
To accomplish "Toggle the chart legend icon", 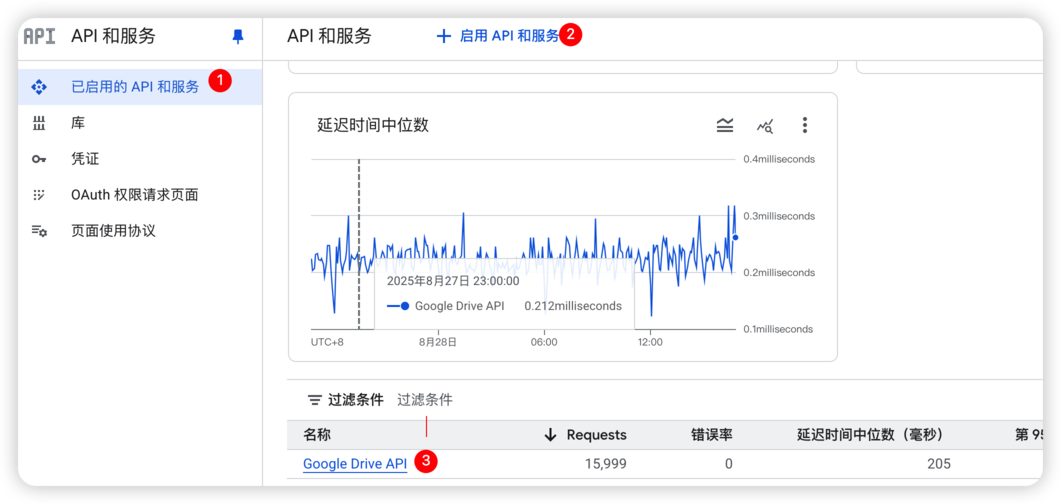I will pyautogui.click(x=725, y=125).
